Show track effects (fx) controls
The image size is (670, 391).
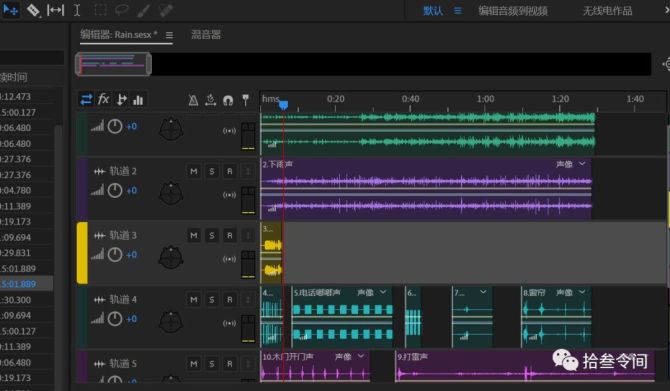tap(103, 100)
